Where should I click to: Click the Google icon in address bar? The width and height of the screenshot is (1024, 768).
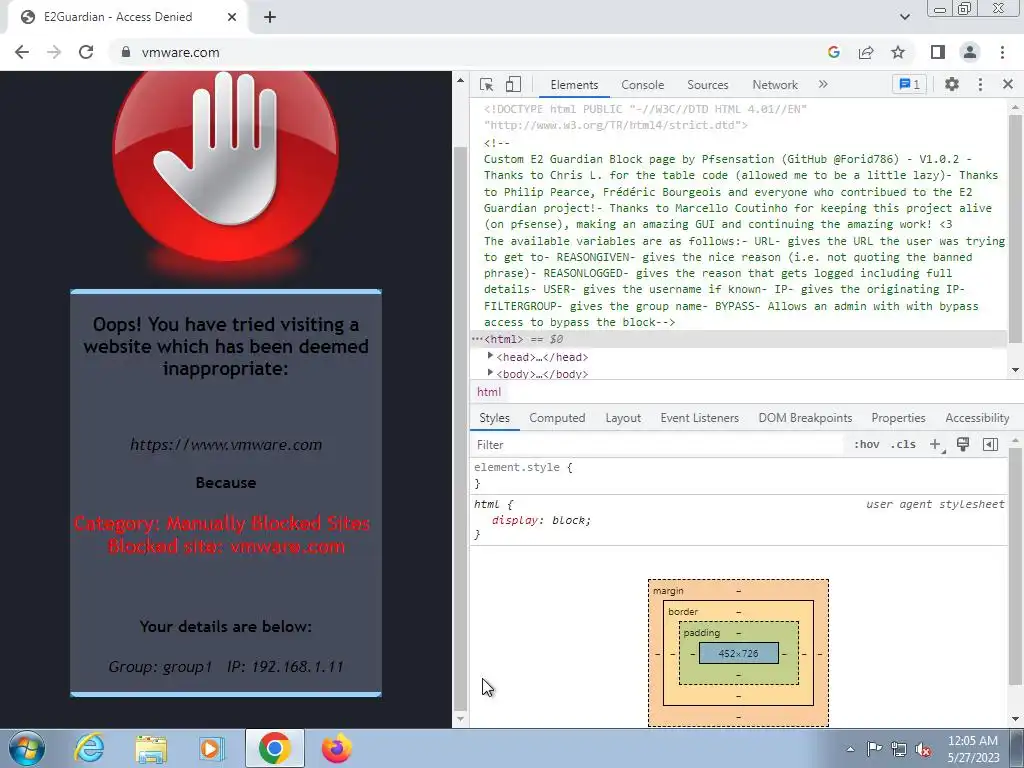pos(833,52)
